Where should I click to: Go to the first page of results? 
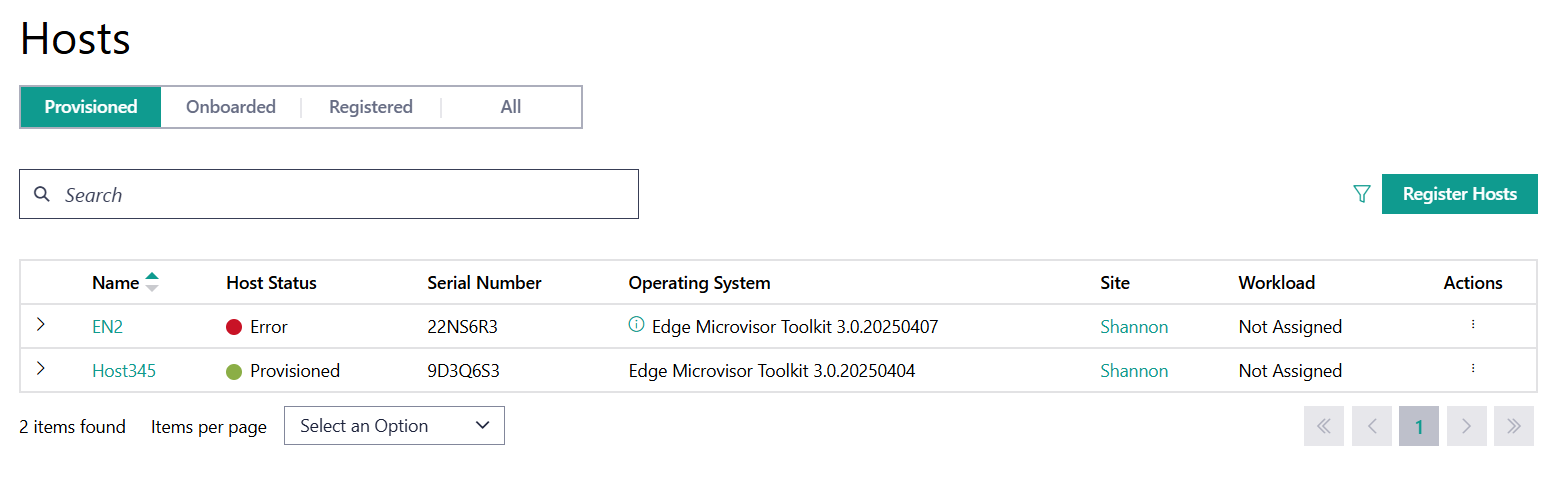click(x=1324, y=426)
